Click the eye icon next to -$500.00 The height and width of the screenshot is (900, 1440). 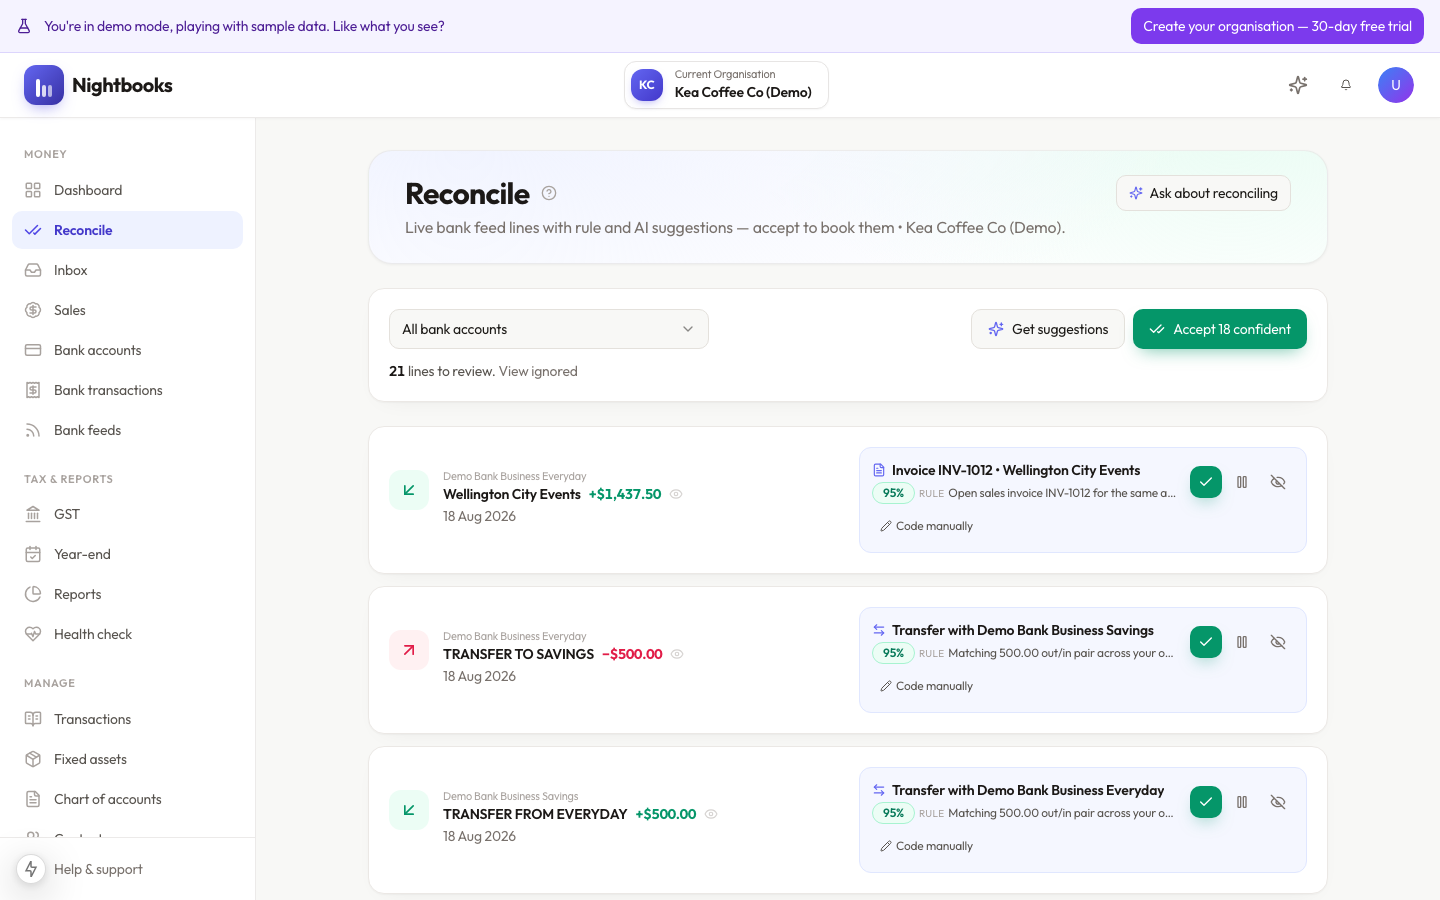pyautogui.click(x=677, y=654)
